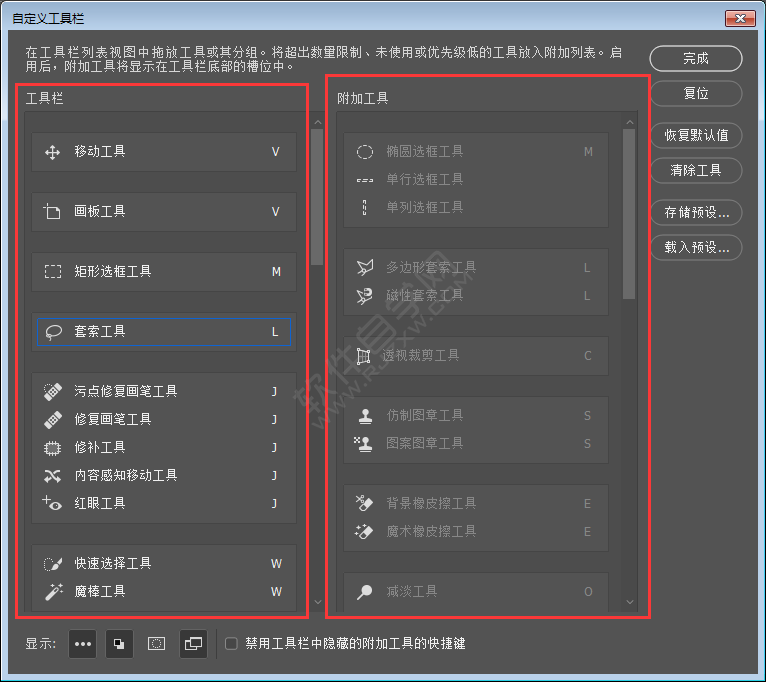This screenshot has height=682, width=766.
Task: Toggle screen mode display button
Action: (193, 644)
